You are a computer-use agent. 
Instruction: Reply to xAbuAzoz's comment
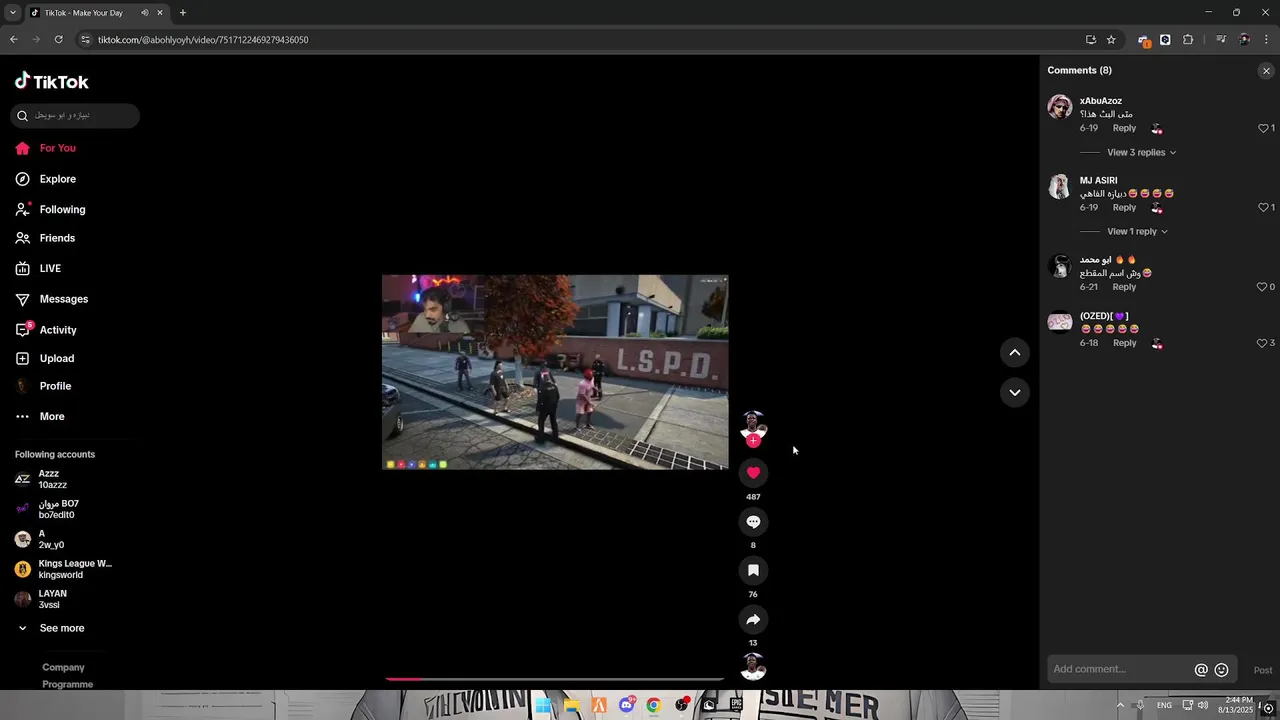1124,128
